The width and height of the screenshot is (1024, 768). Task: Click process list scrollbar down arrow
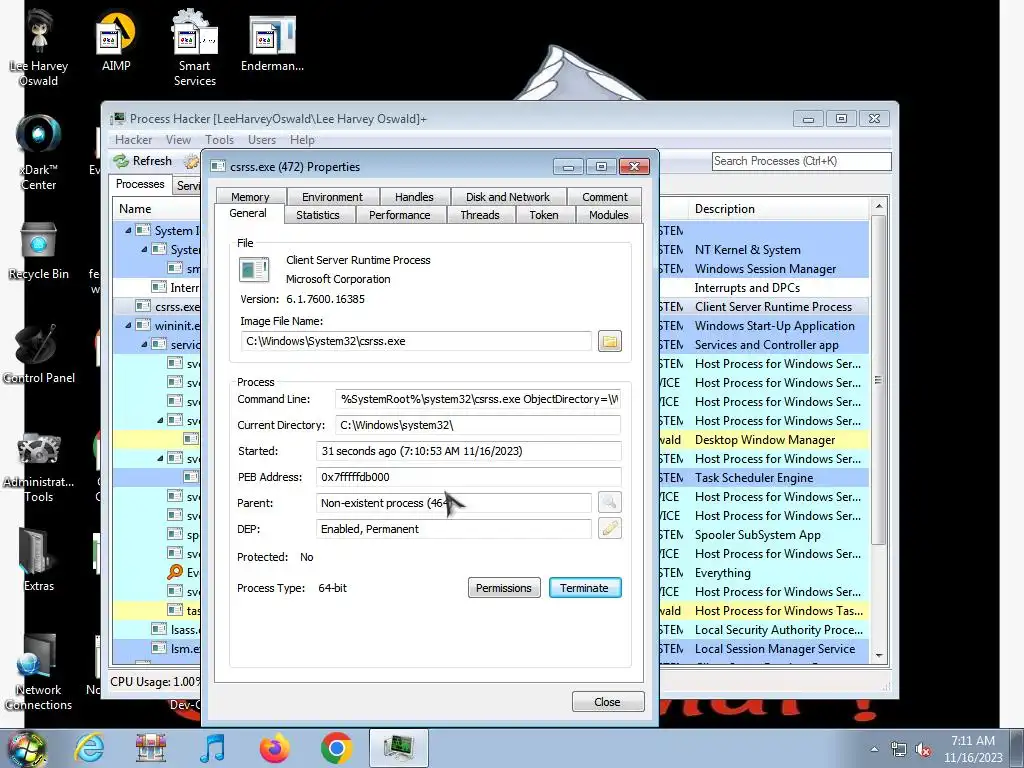pyautogui.click(x=879, y=655)
